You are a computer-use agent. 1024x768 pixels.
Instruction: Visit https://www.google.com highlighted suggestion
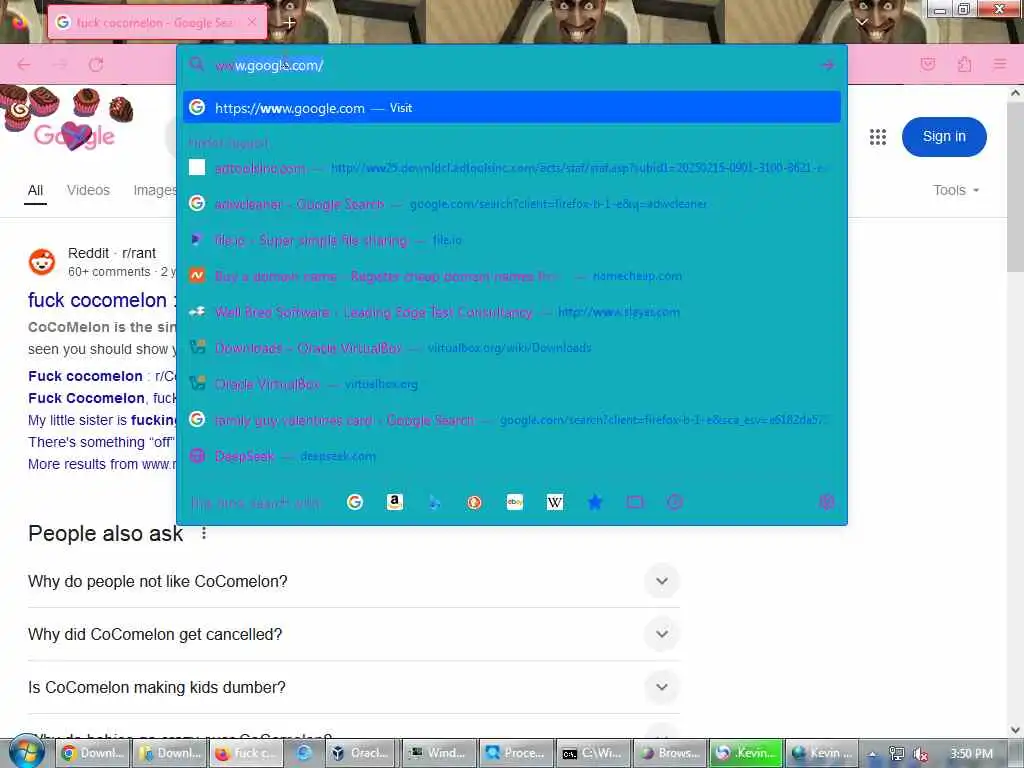[511, 108]
